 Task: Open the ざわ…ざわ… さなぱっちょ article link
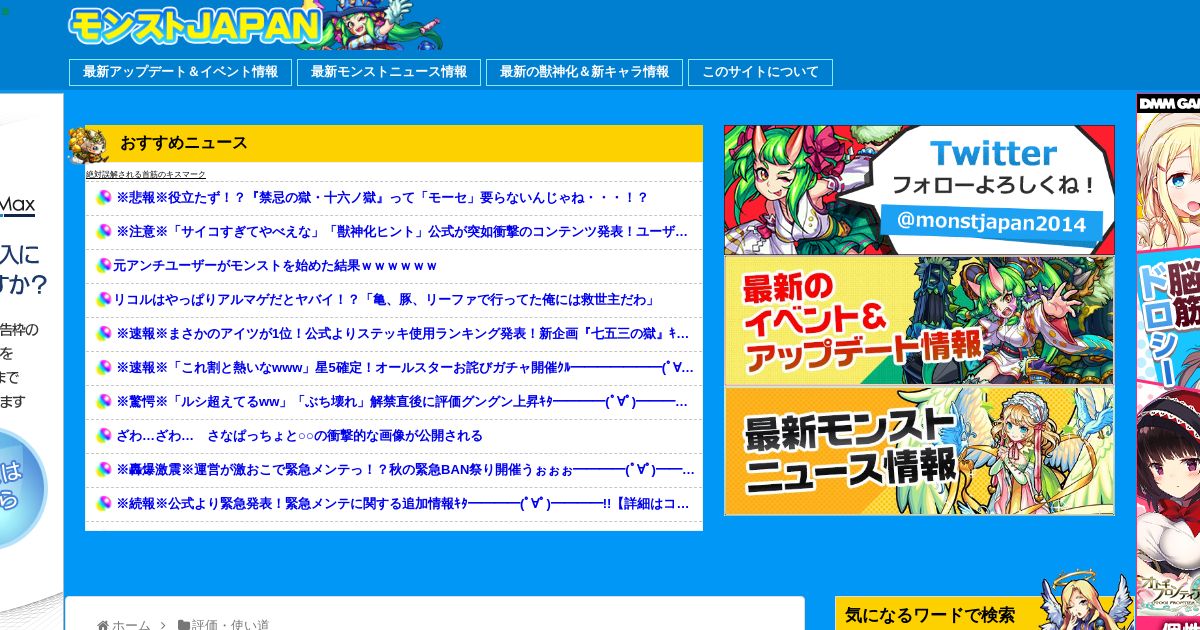(299, 435)
